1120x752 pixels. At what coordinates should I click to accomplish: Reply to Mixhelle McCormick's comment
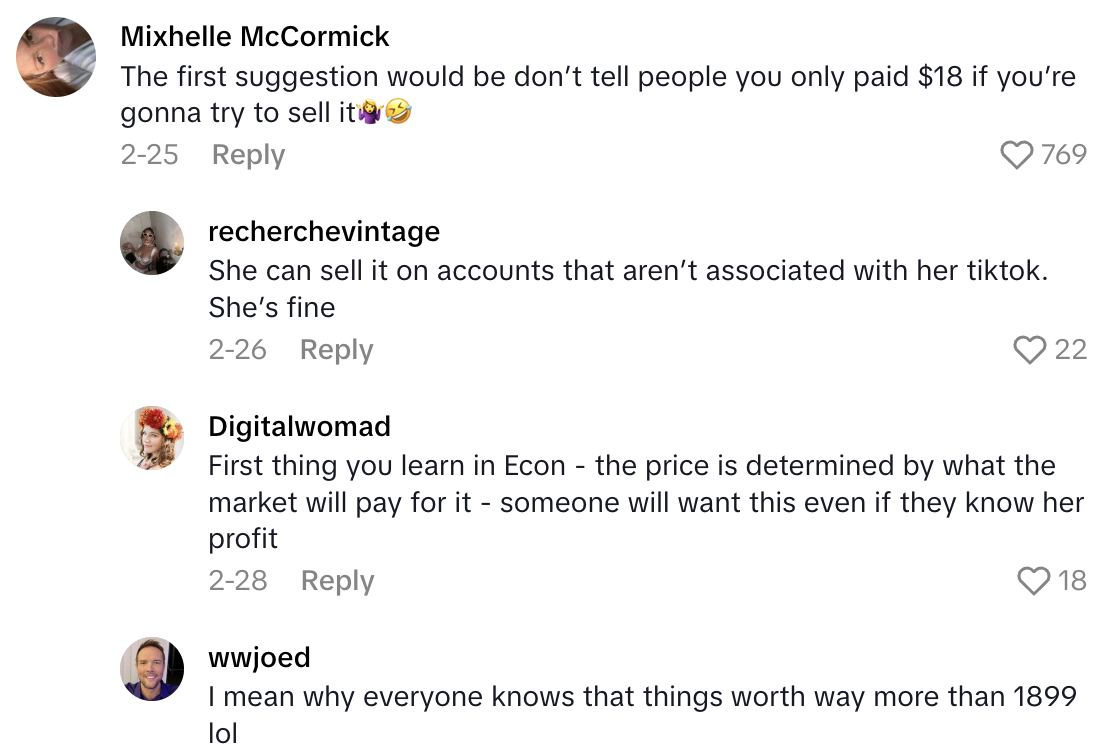click(x=248, y=155)
